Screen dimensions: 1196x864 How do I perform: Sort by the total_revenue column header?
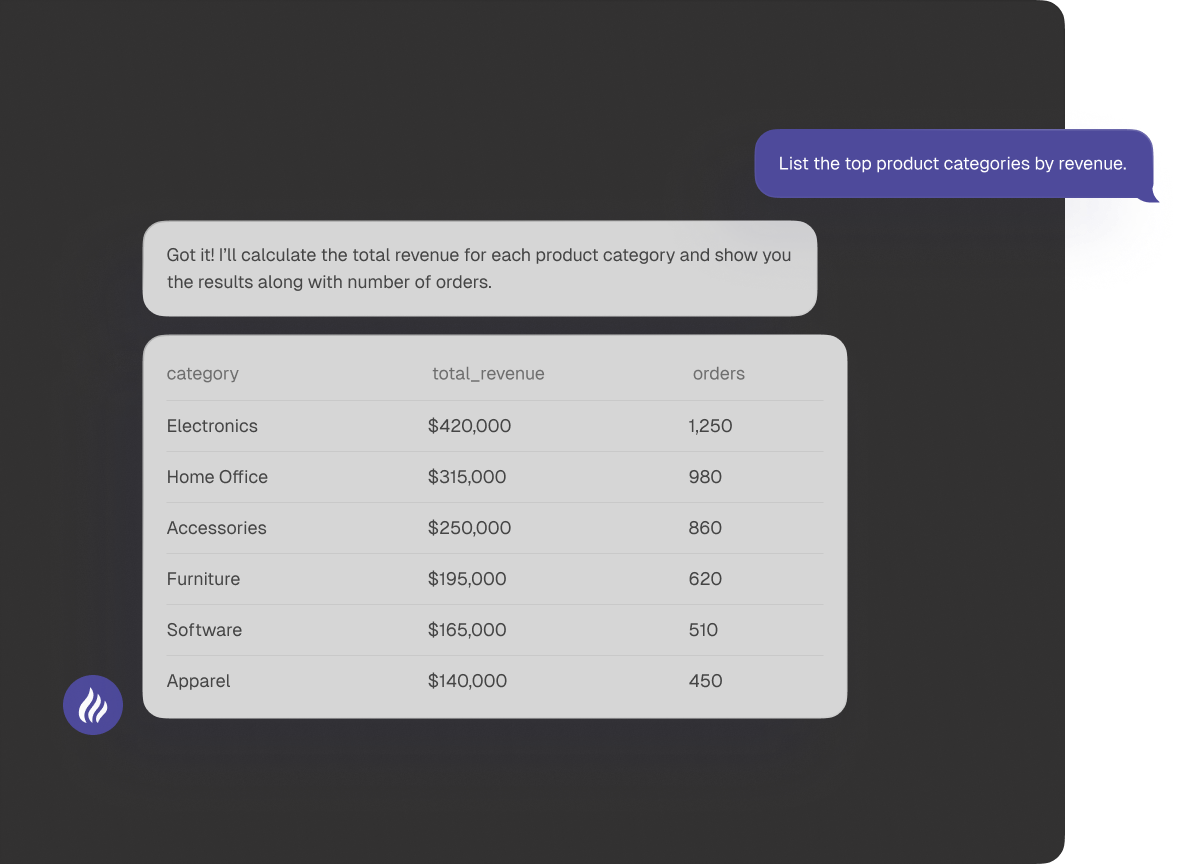click(488, 374)
